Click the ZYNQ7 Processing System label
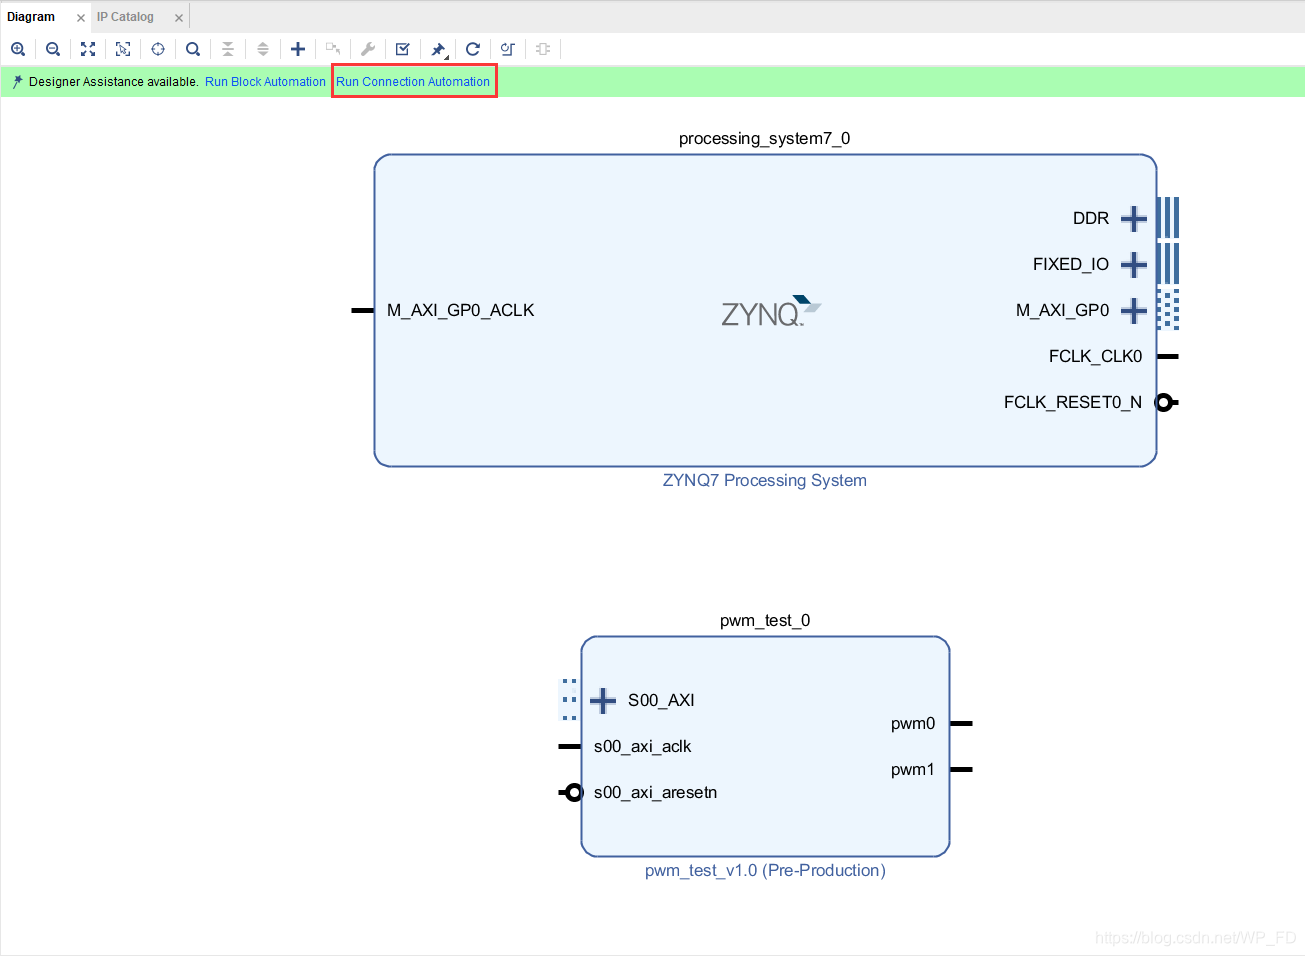 (x=765, y=480)
